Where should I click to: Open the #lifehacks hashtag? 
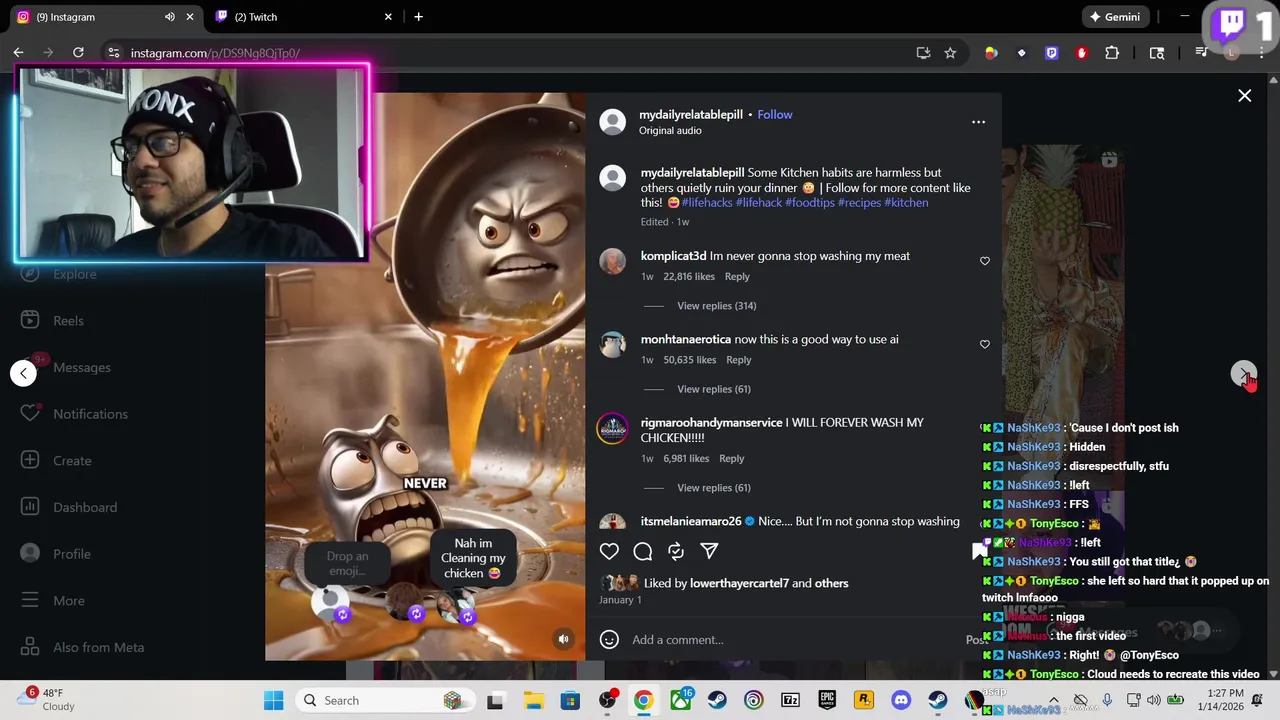(706, 203)
